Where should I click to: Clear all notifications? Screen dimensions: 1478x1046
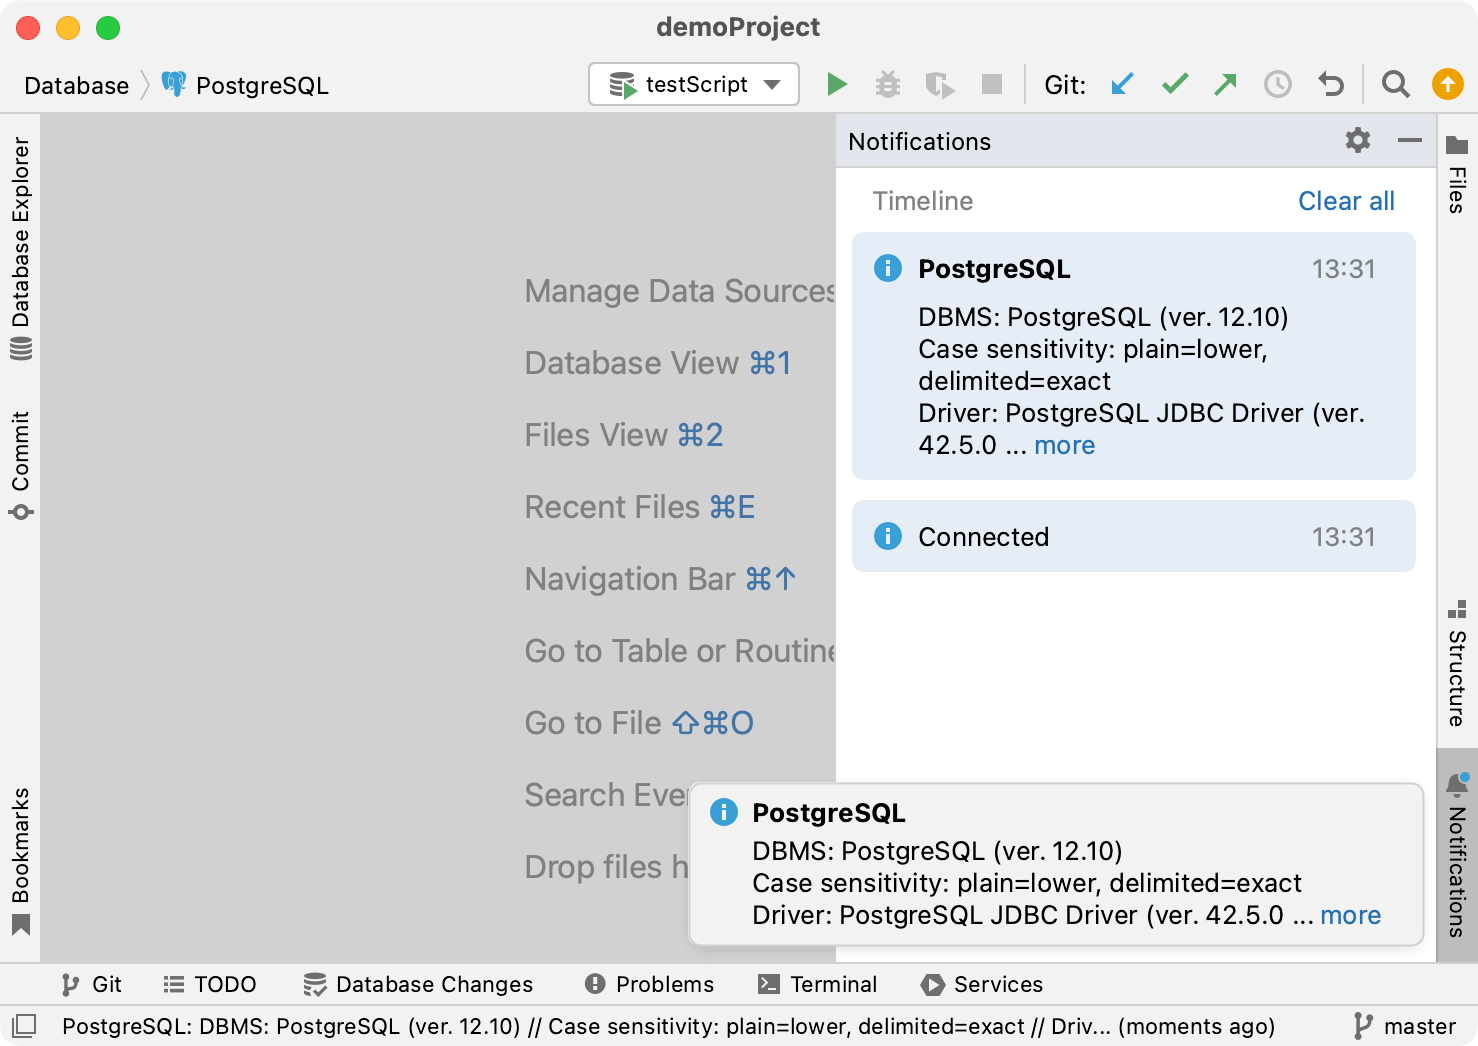coord(1346,201)
